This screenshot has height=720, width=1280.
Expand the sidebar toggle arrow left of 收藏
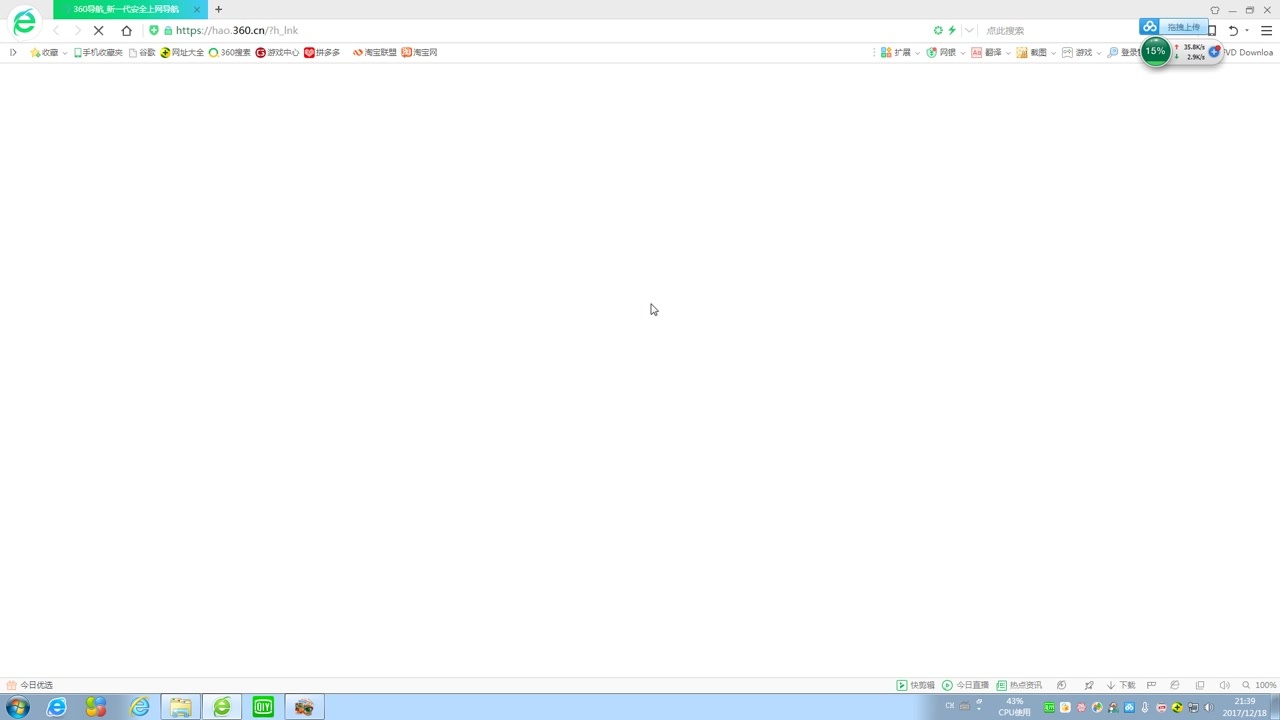pyautogui.click(x=13, y=53)
